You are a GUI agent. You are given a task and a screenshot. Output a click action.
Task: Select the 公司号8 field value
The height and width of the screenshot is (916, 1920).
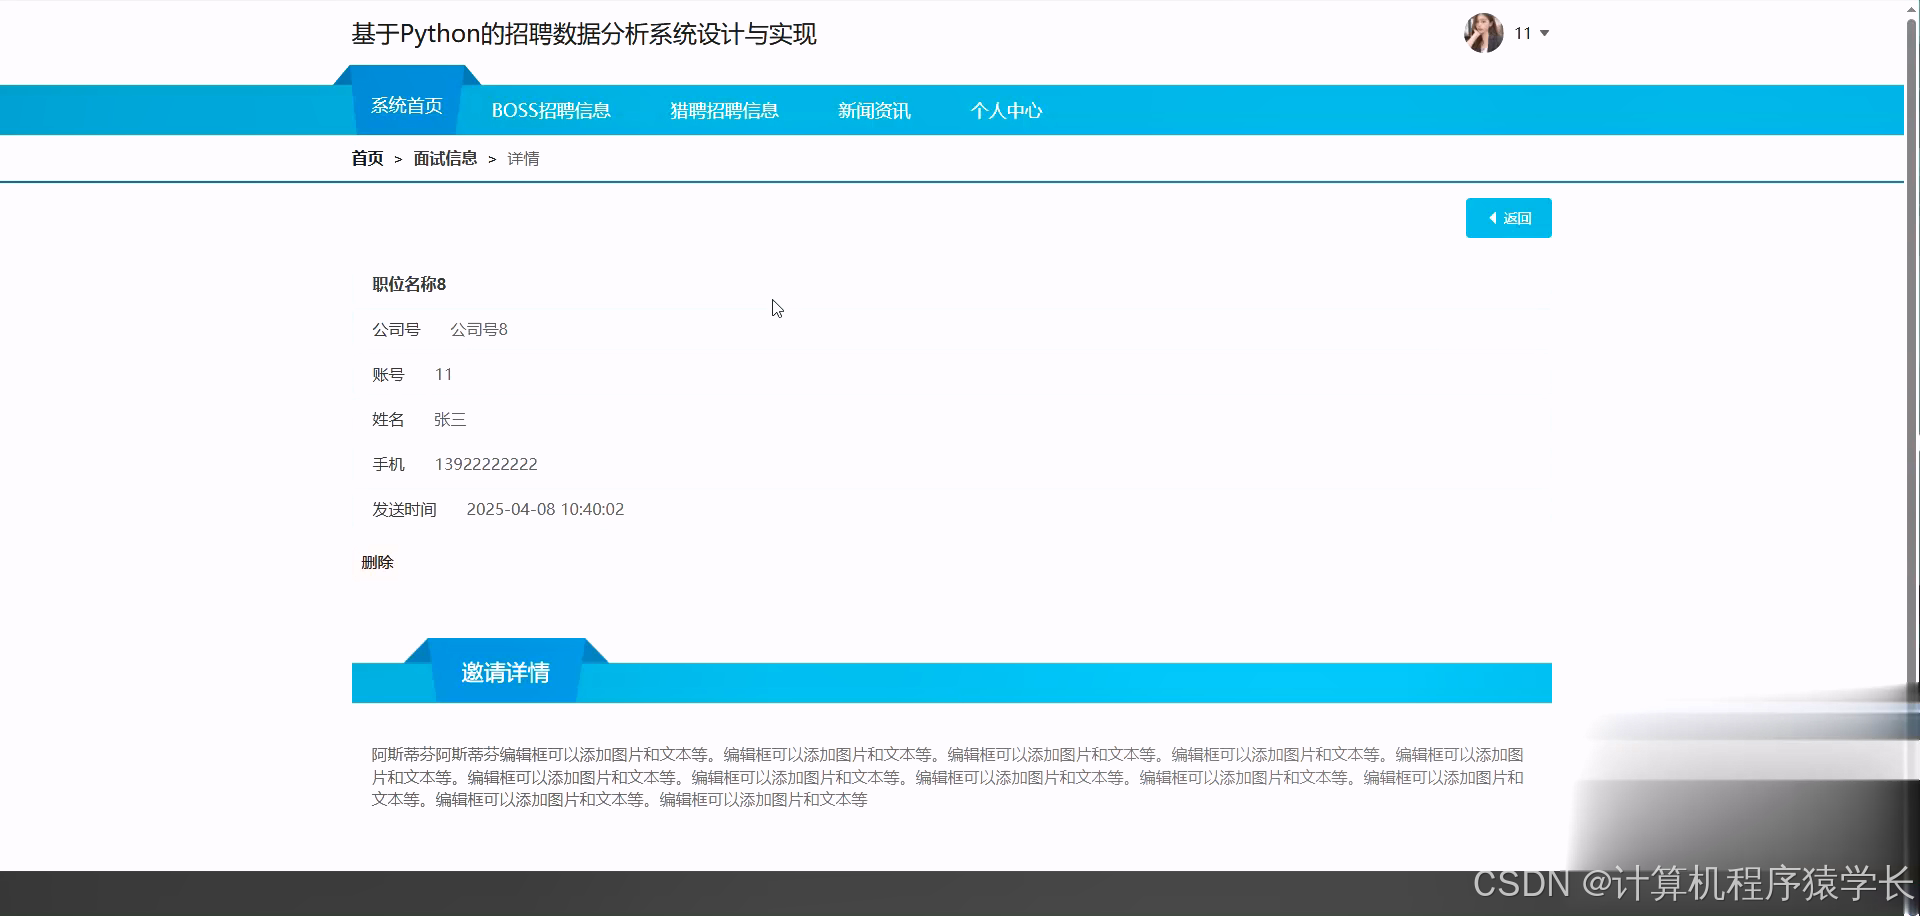478,329
